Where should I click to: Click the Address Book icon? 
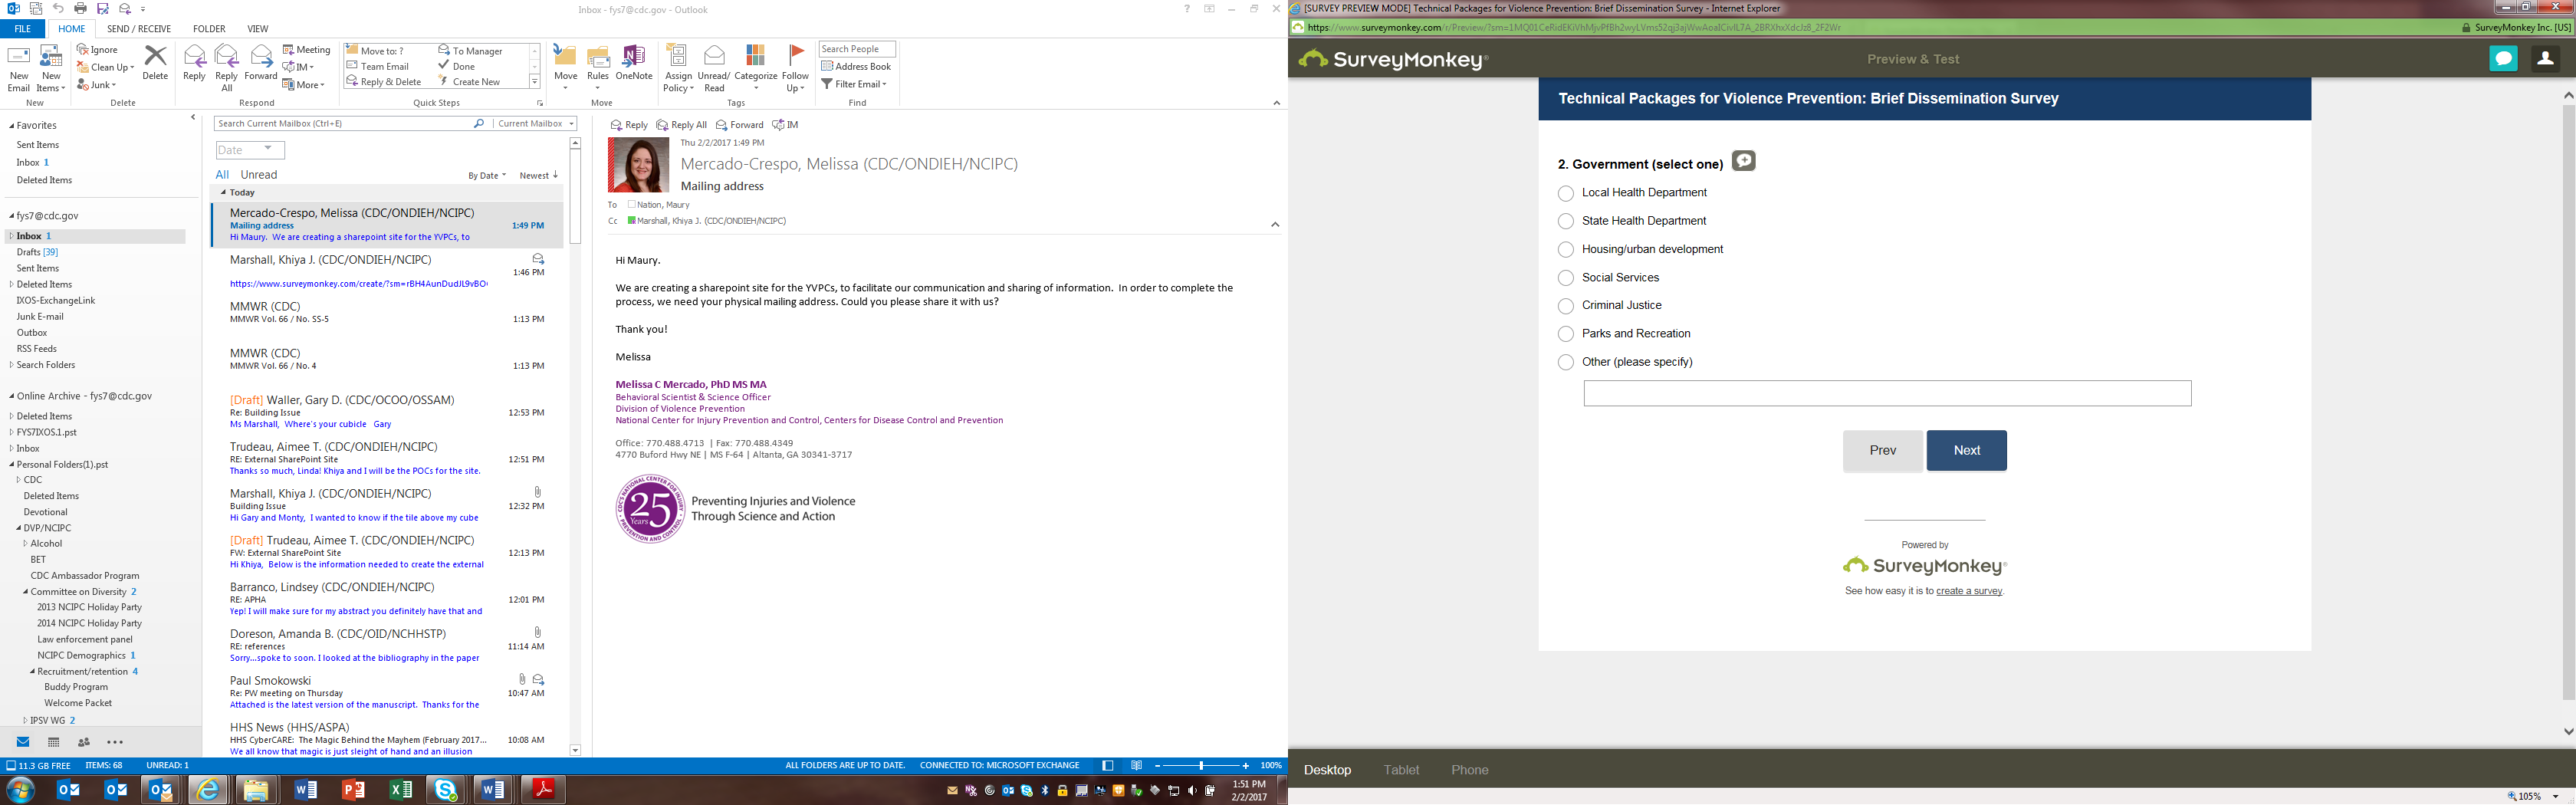pyautogui.click(x=828, y=67)
